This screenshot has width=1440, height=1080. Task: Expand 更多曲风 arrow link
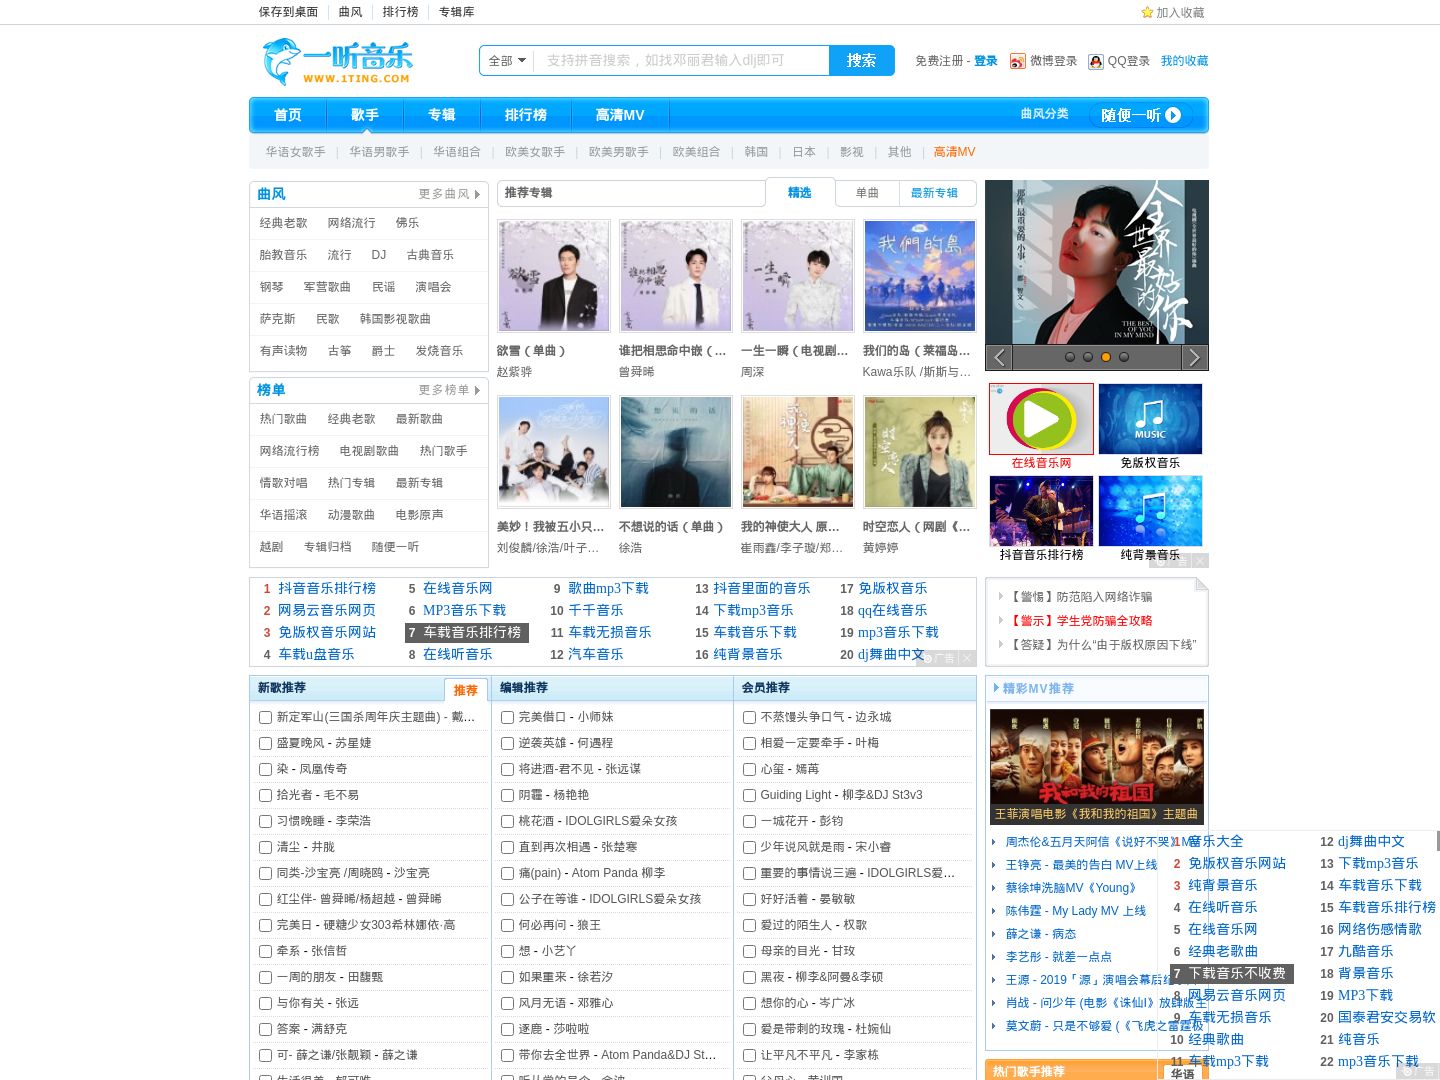(450, 194)
